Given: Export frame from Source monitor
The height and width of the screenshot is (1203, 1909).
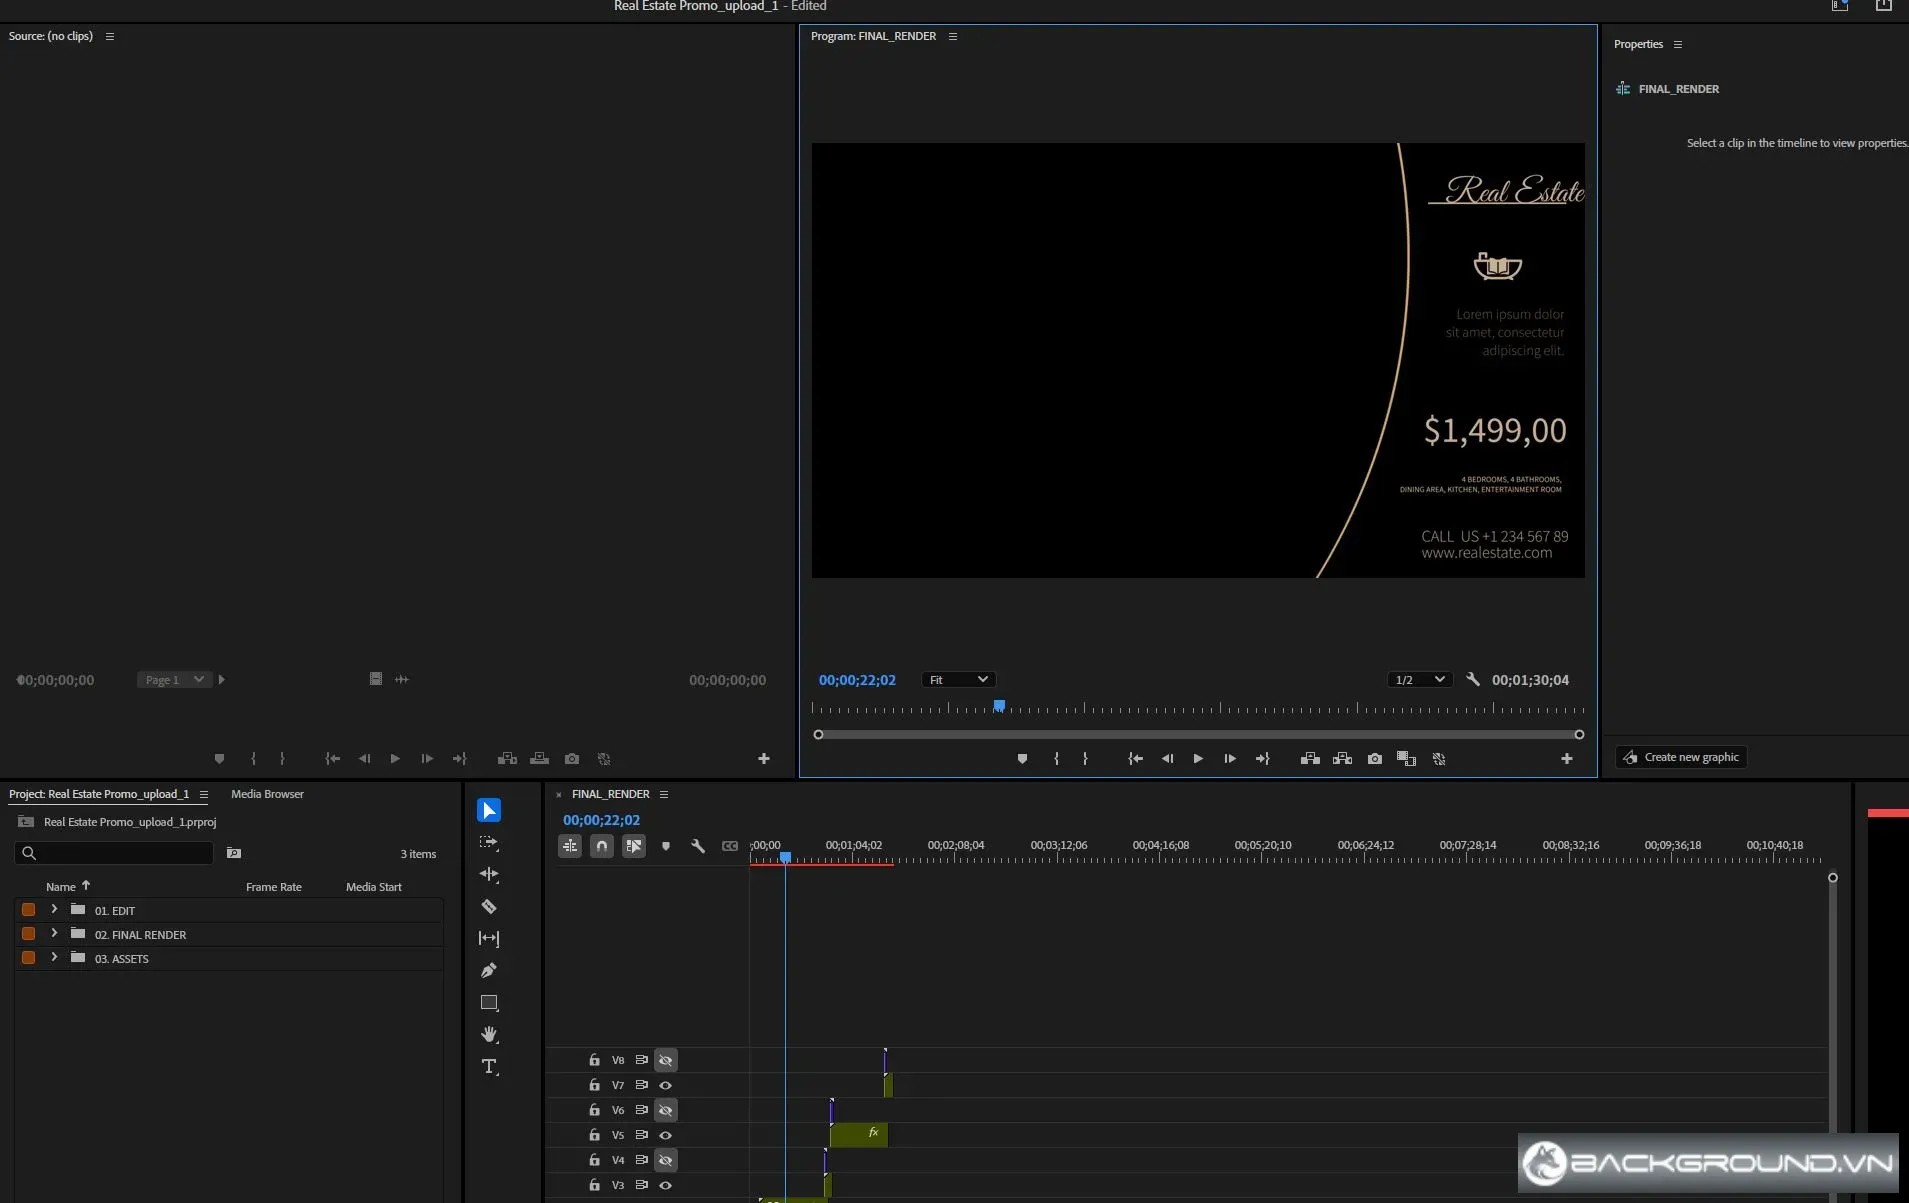Looking at the screenshot, I should pos(572,759).
